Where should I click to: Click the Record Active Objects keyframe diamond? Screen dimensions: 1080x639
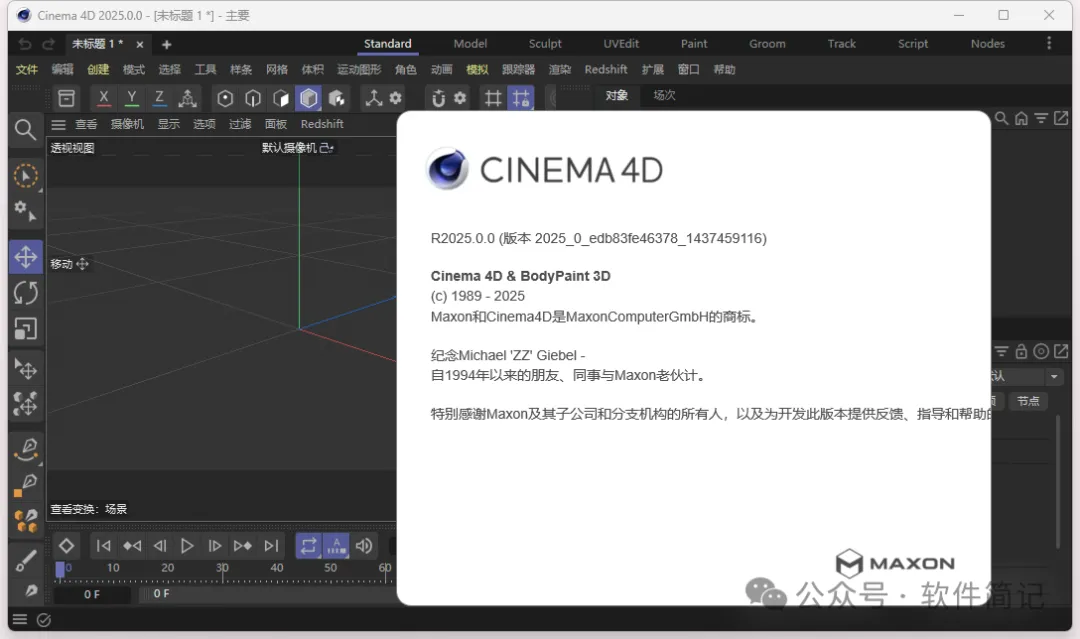click(66, 546)
